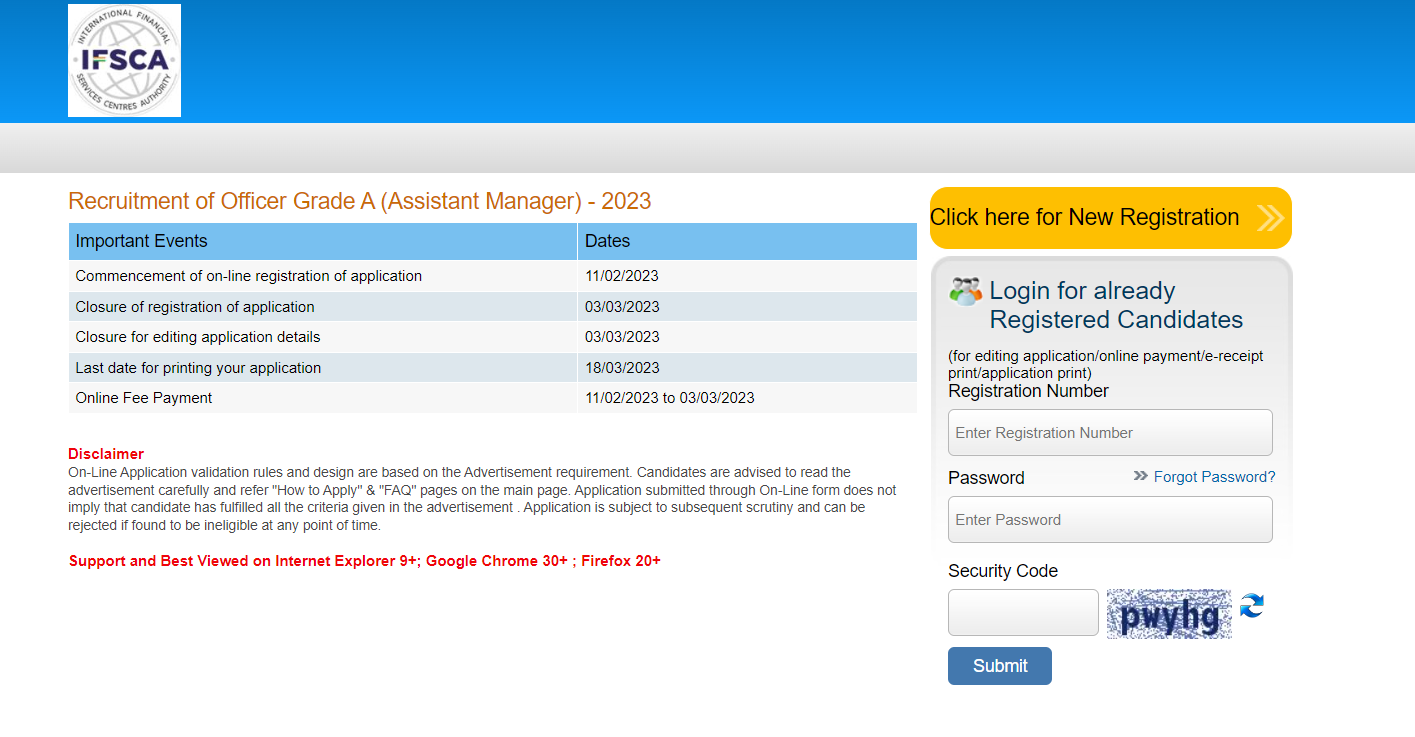Click here for New Registration

(1085, 217)
